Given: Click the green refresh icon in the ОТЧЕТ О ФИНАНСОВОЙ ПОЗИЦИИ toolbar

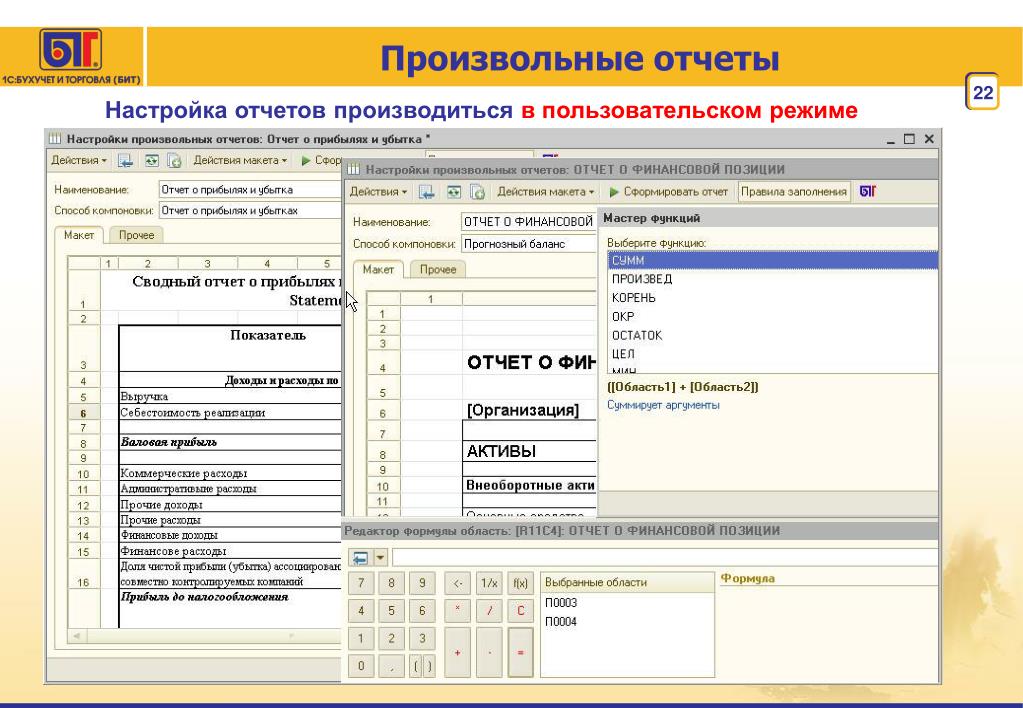Looking at the screenshot, I should click(453, 192).
